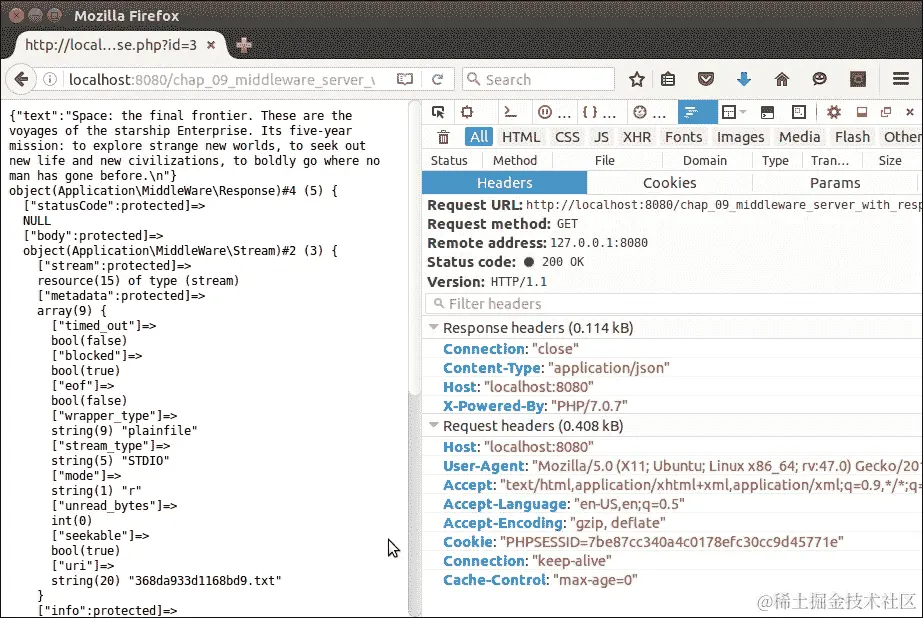Open the frame selection dropdown

(733, 112)
